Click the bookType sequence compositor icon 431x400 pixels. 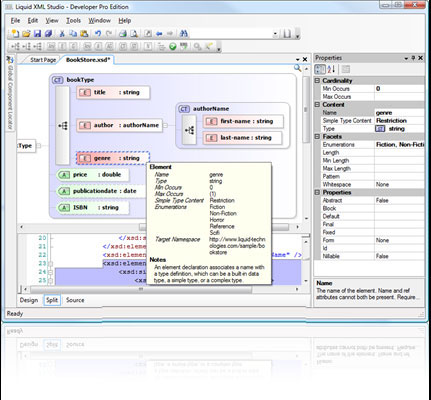(63, 126)
